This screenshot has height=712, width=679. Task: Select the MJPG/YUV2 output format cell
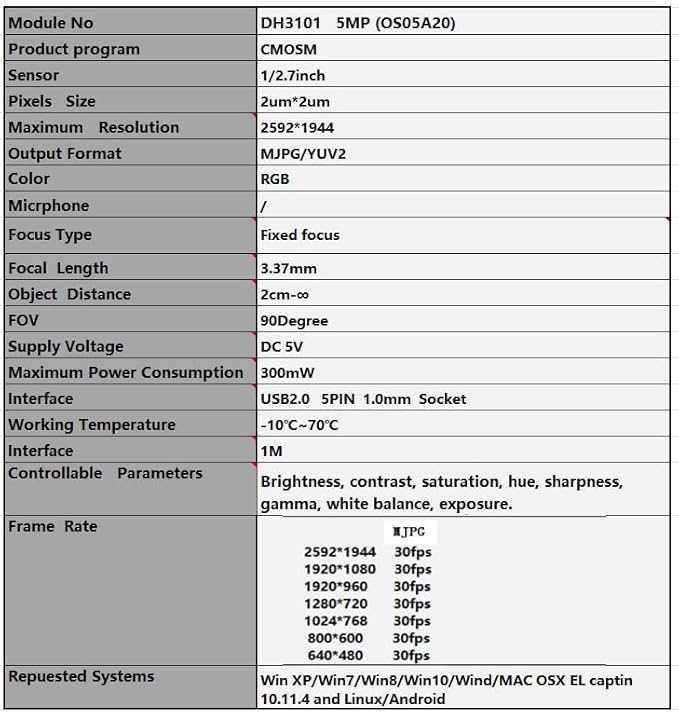pyautogui.click(x=463, y=152)
